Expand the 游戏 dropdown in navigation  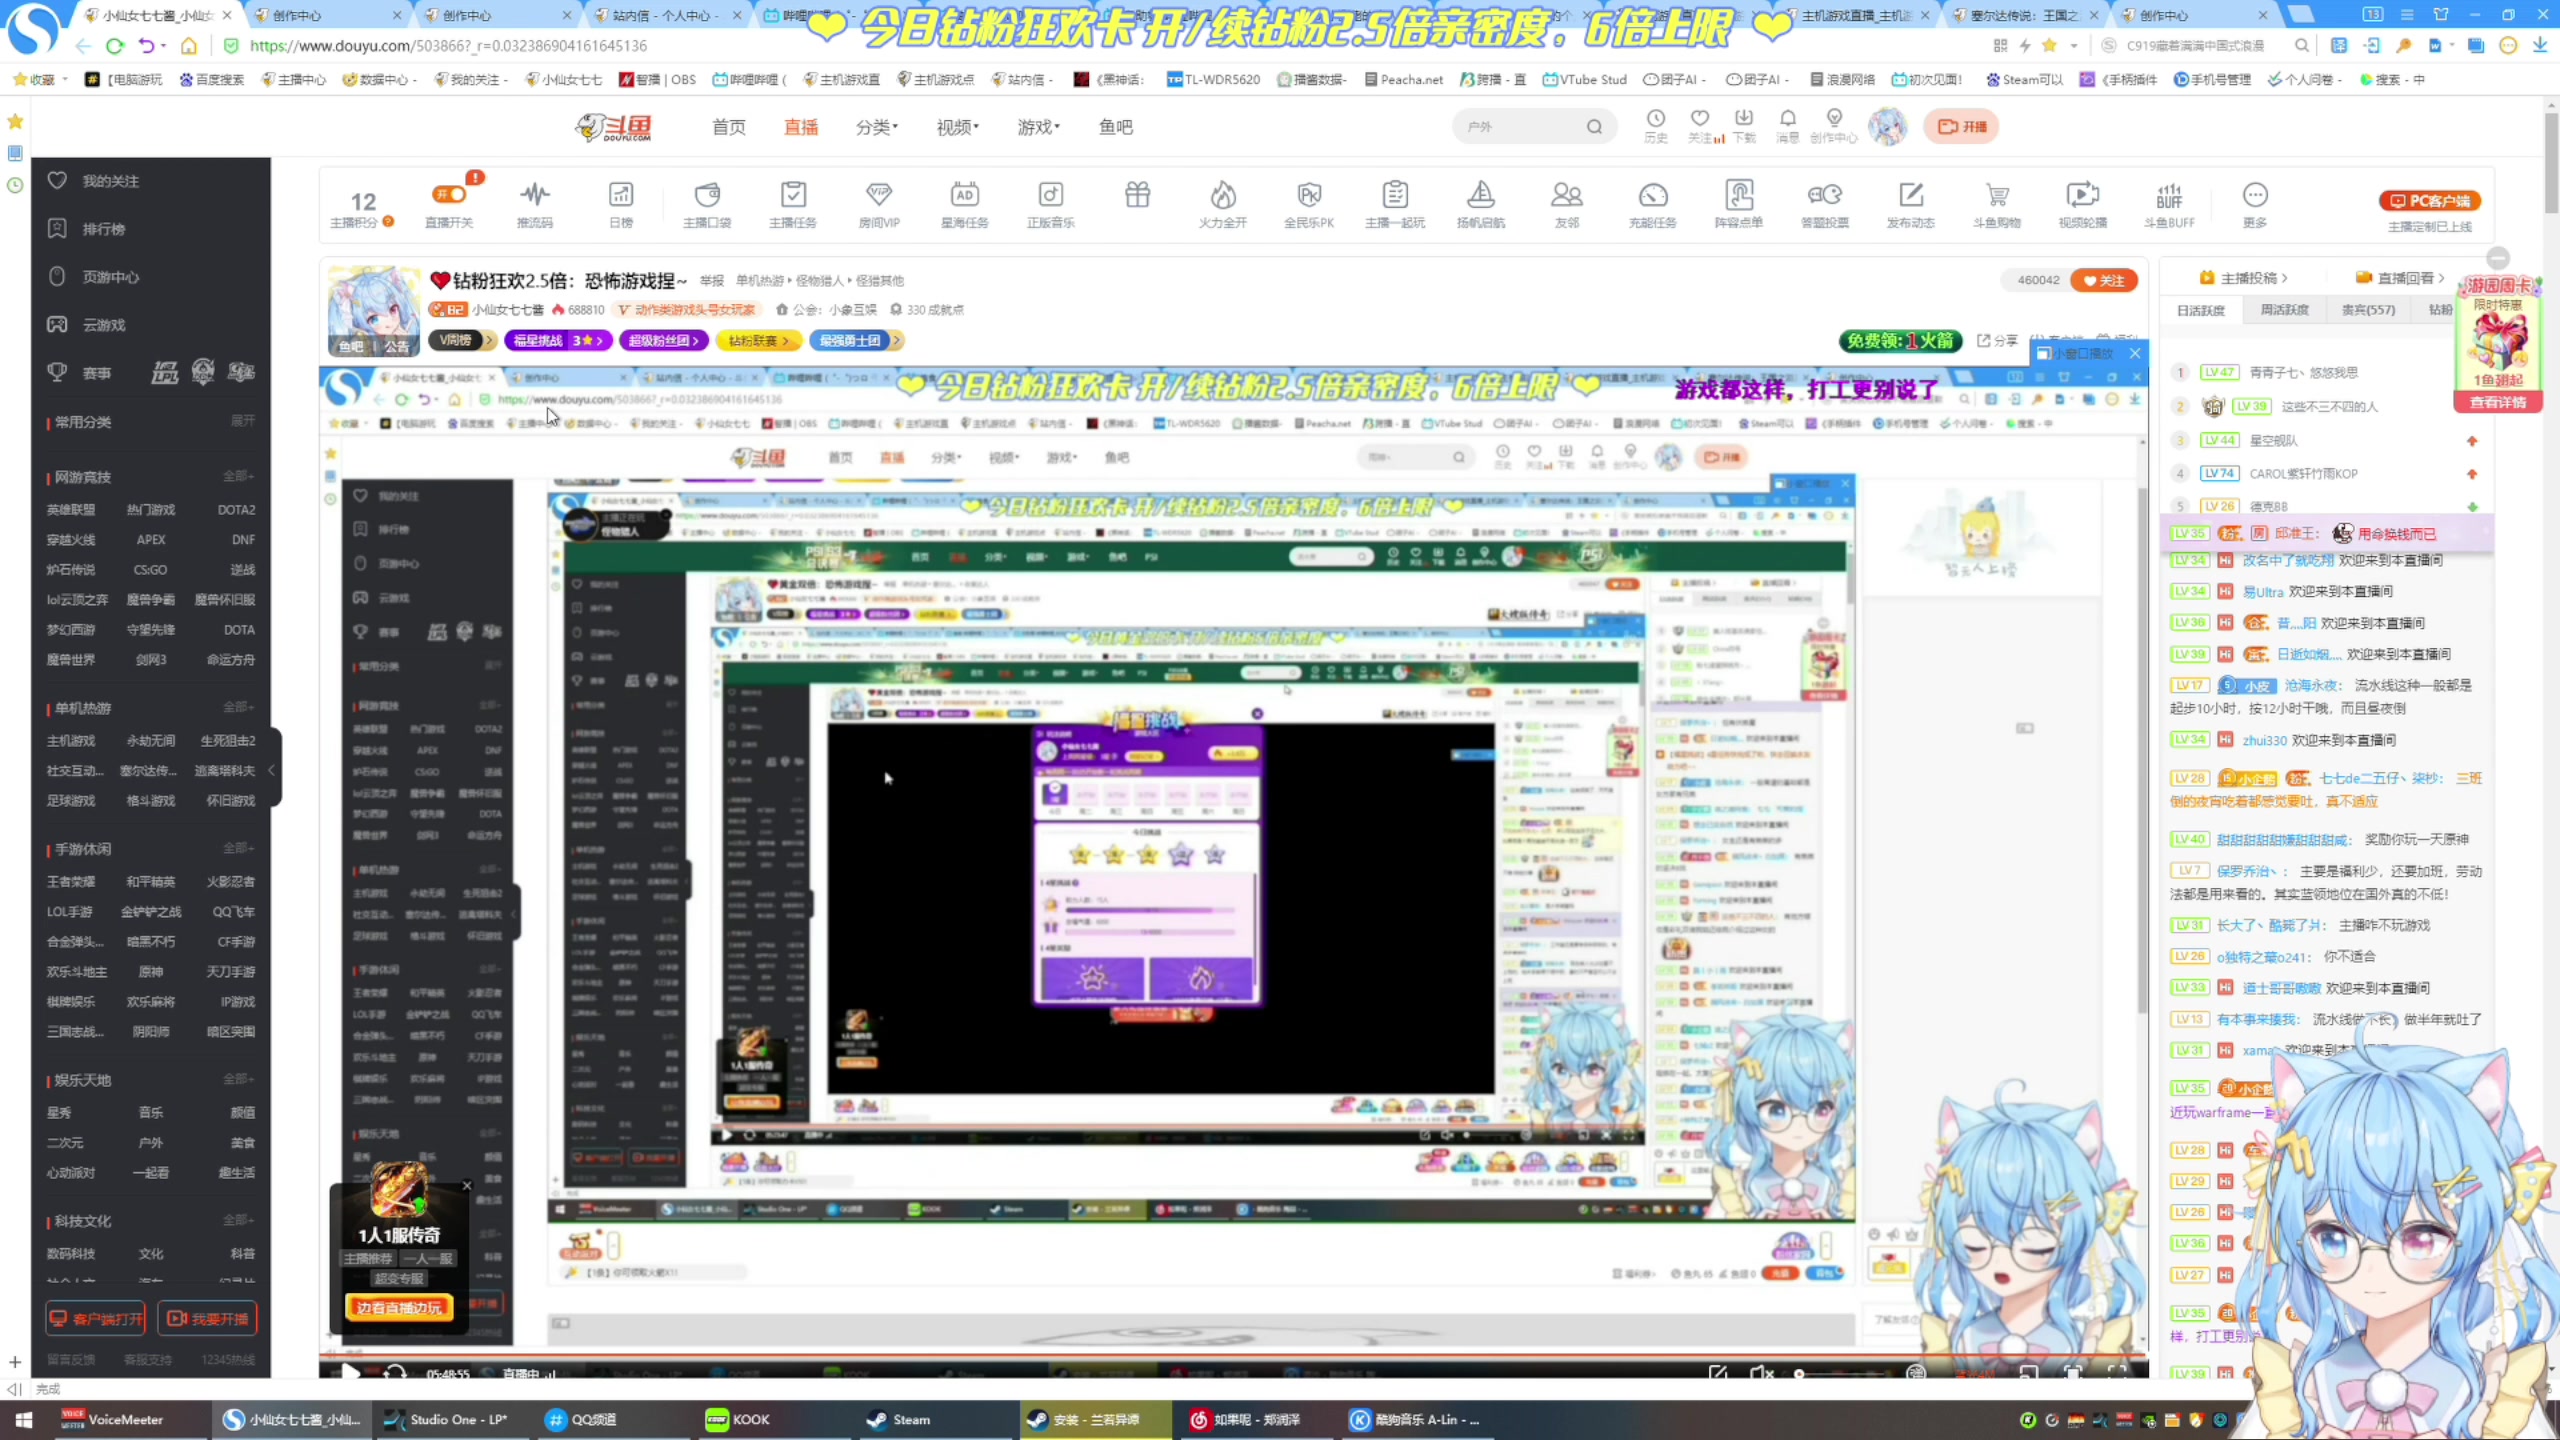point(1038,127)
